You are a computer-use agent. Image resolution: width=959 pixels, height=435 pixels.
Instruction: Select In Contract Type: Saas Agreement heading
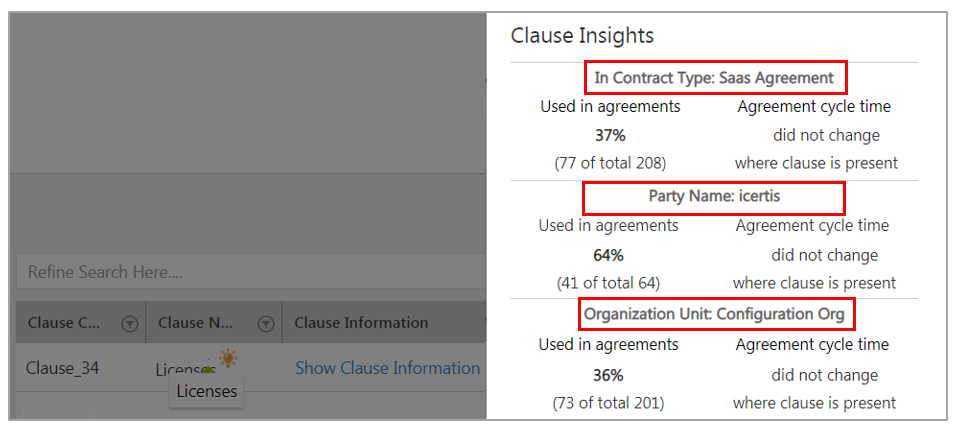click(x=713, y=77)
